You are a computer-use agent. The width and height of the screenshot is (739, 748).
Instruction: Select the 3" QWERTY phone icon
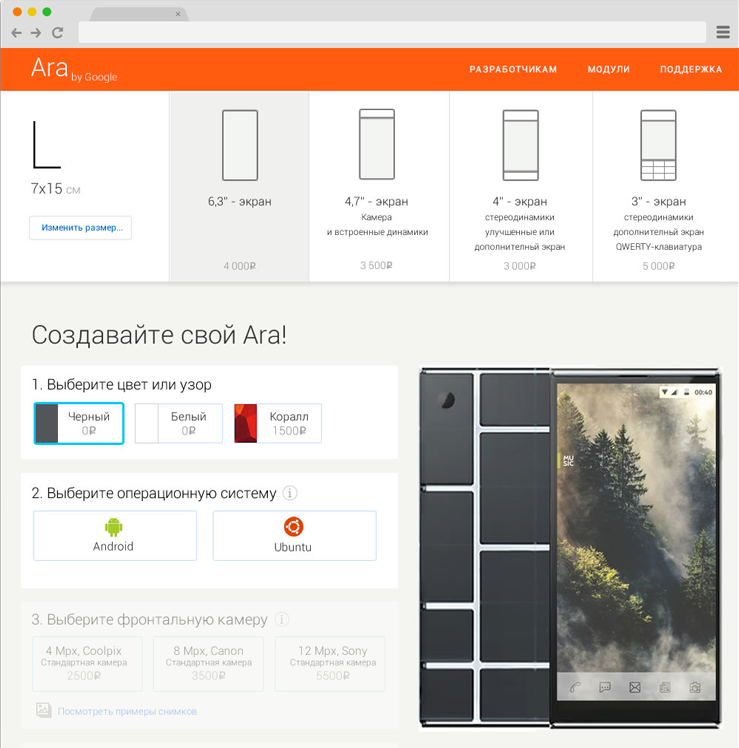(658, 145)
